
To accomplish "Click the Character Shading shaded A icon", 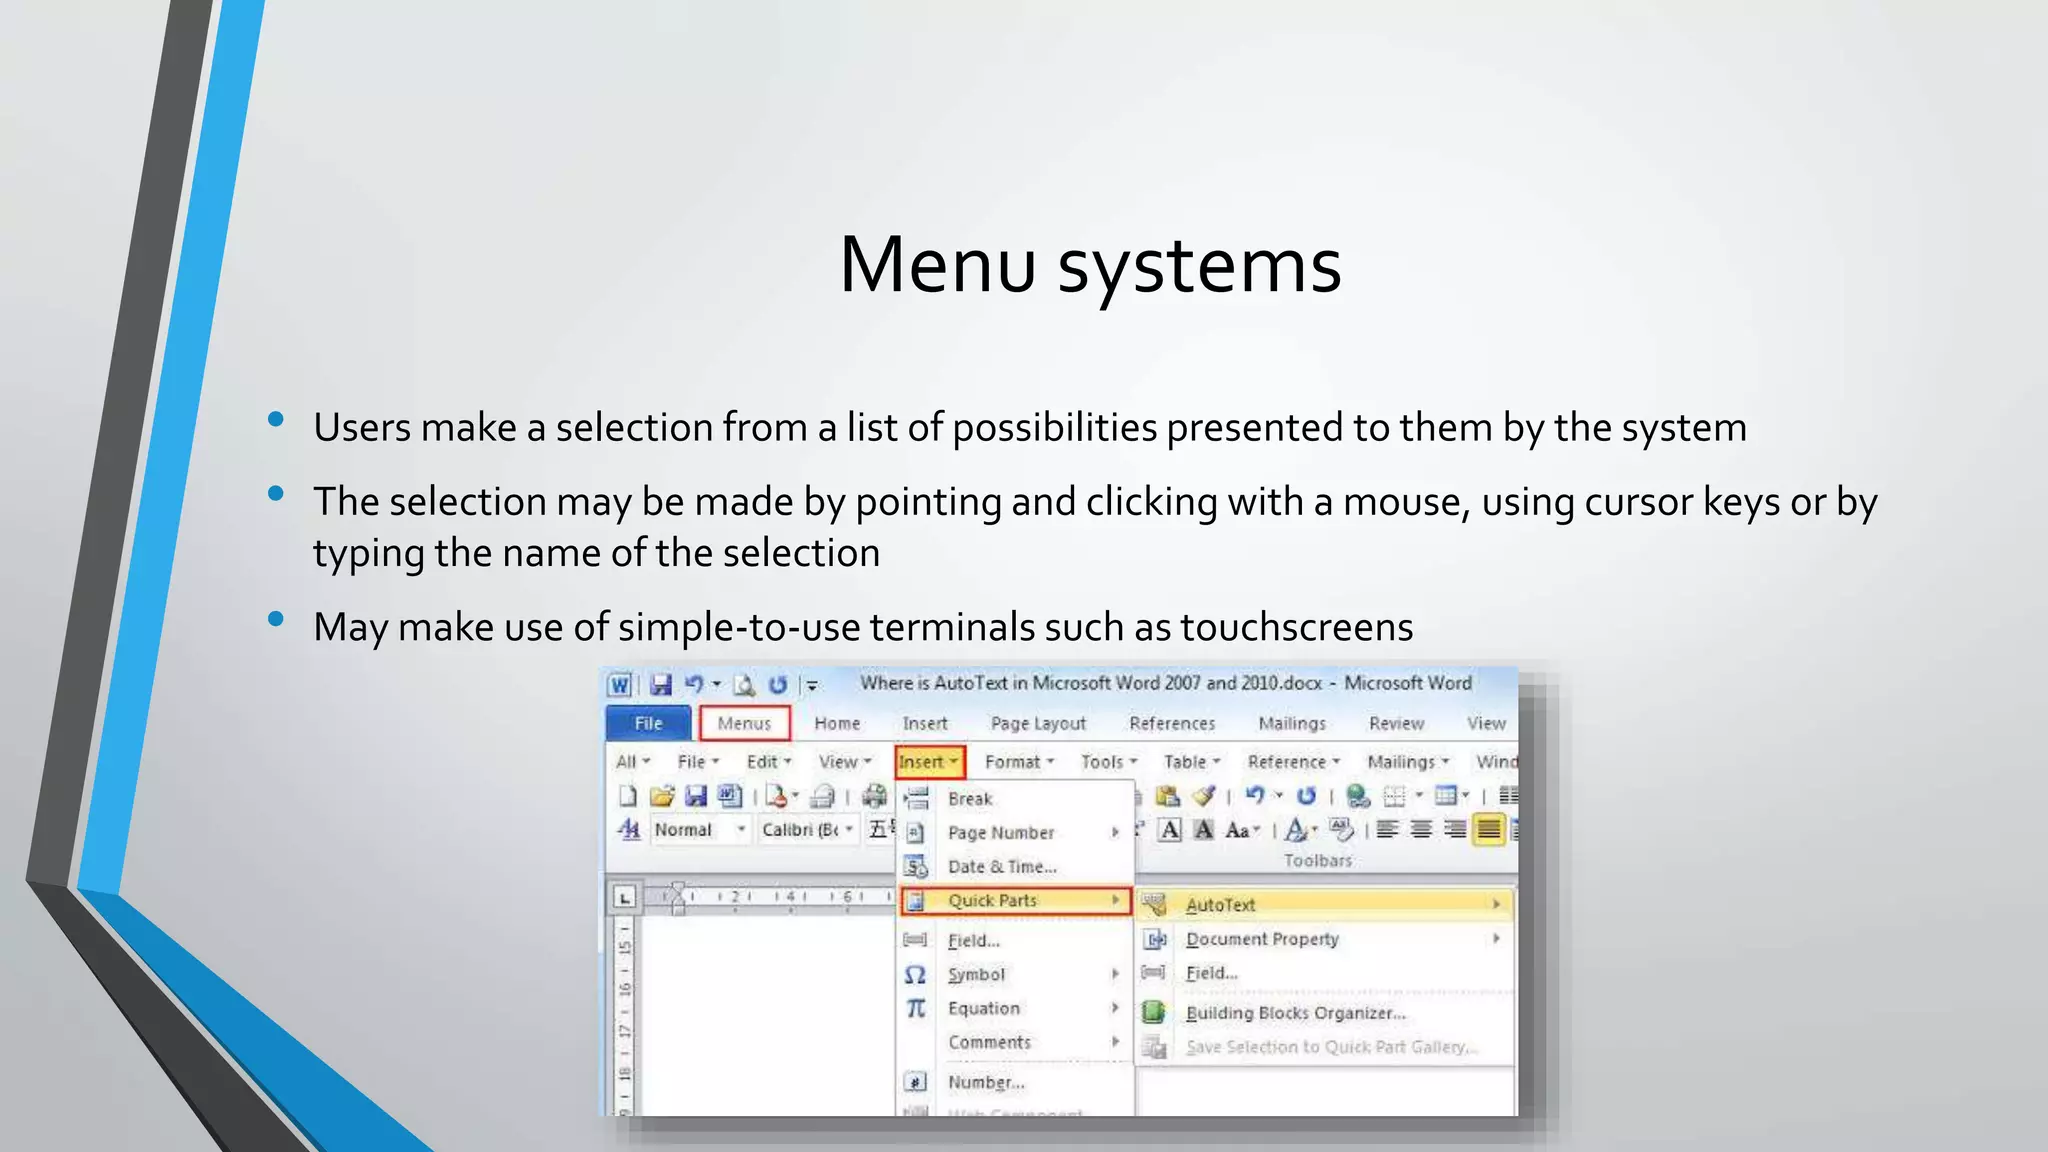I will pyautogui.click(x=1204, y=830).
